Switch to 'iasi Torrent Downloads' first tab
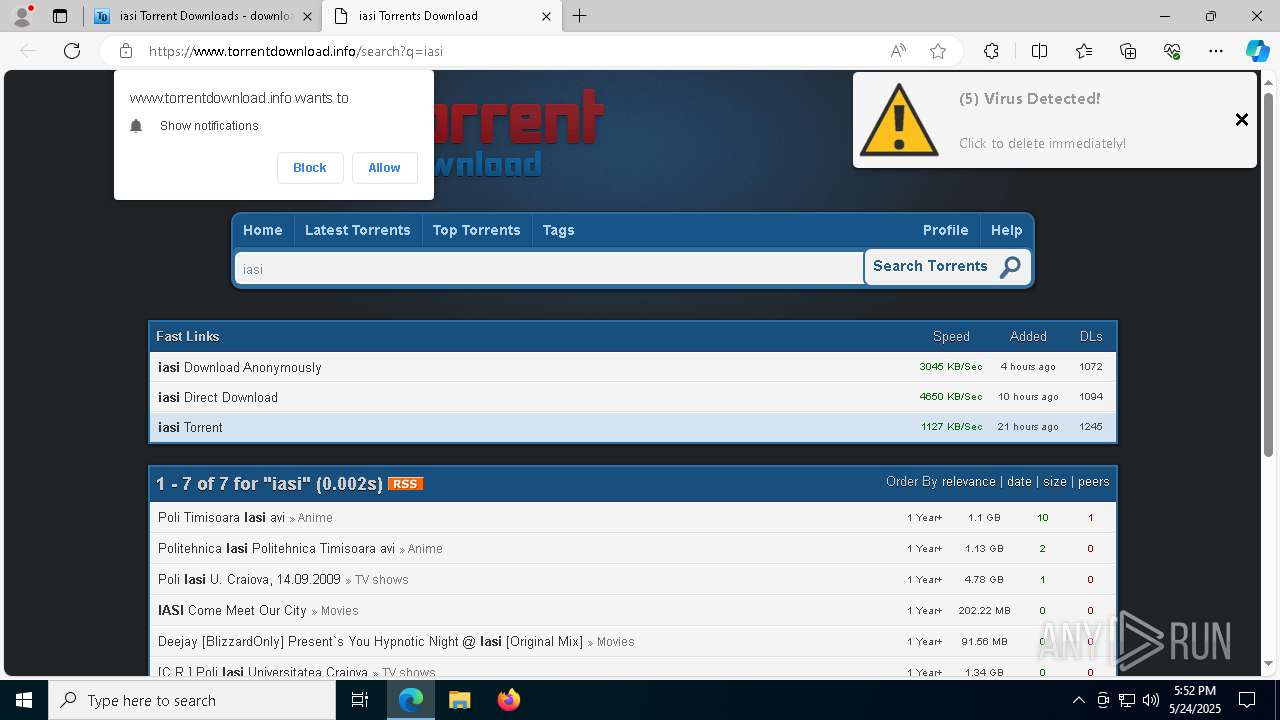Viewport: 1280px width, 720px height. pos(203,16)
